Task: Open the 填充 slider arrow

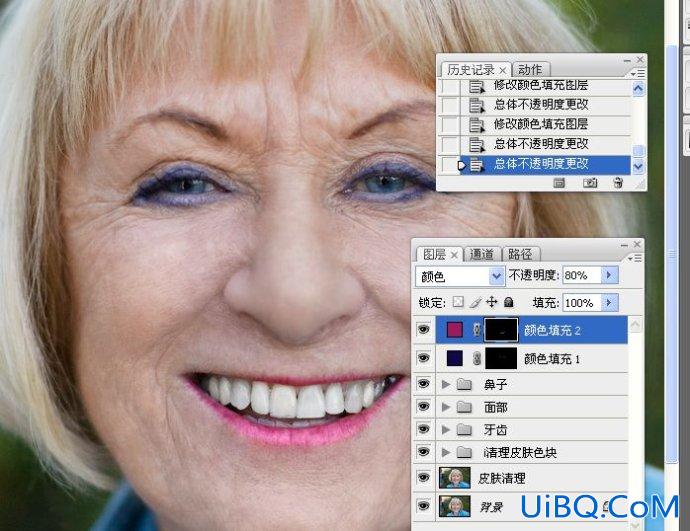Action: pyautogui.click(x=609, y=303)
